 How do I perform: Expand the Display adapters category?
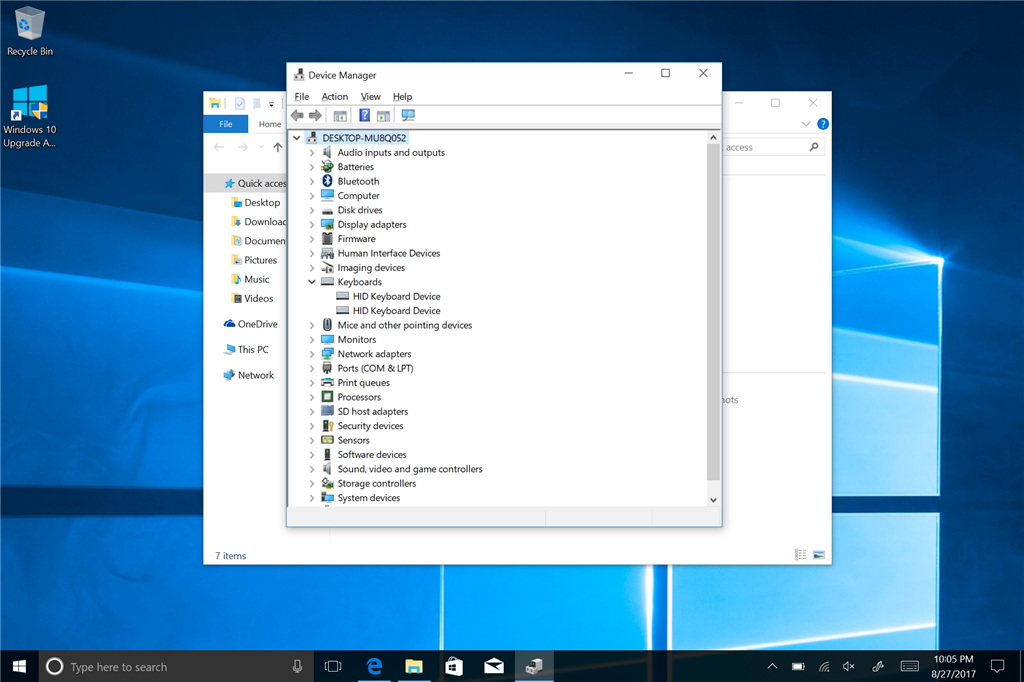point(312,225)
